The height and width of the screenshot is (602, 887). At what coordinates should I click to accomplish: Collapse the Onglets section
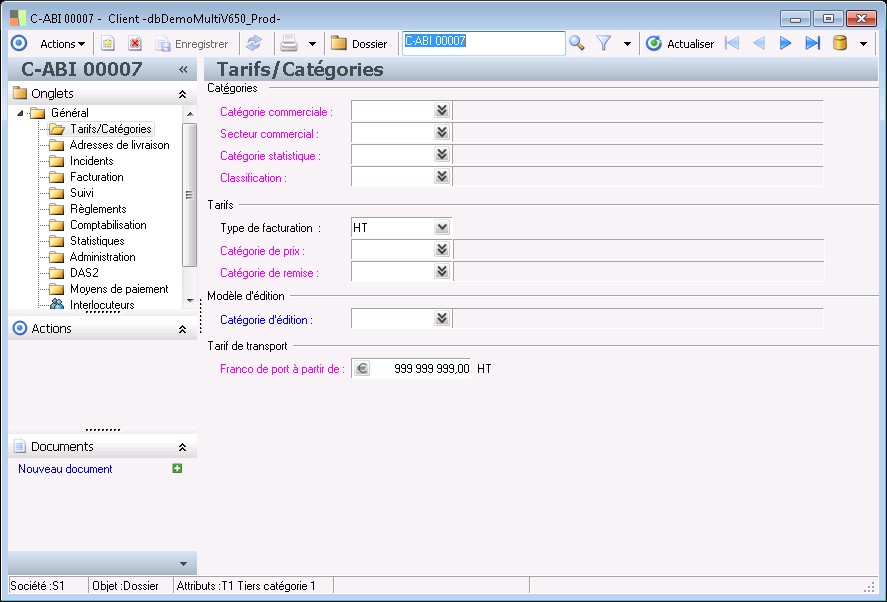click(x=182, y=94)
